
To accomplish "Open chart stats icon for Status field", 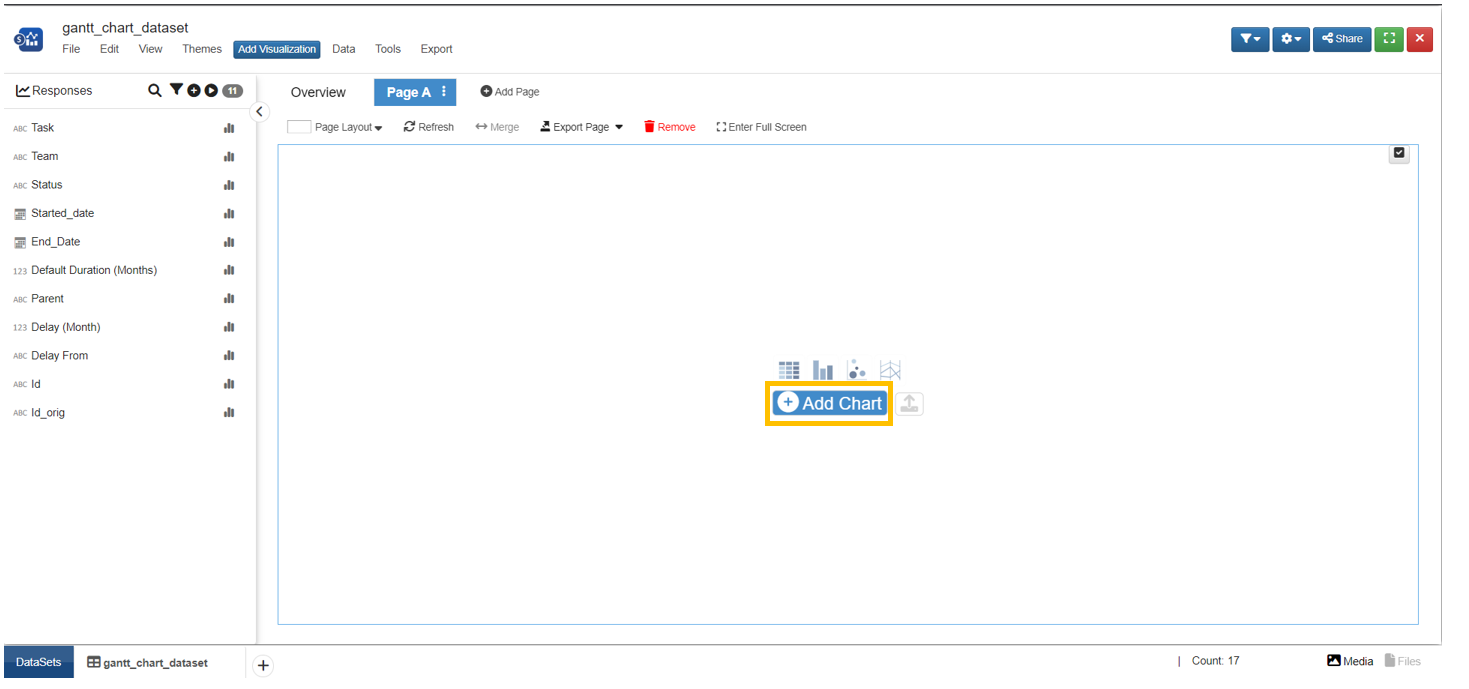I will (x=229, y=185).
